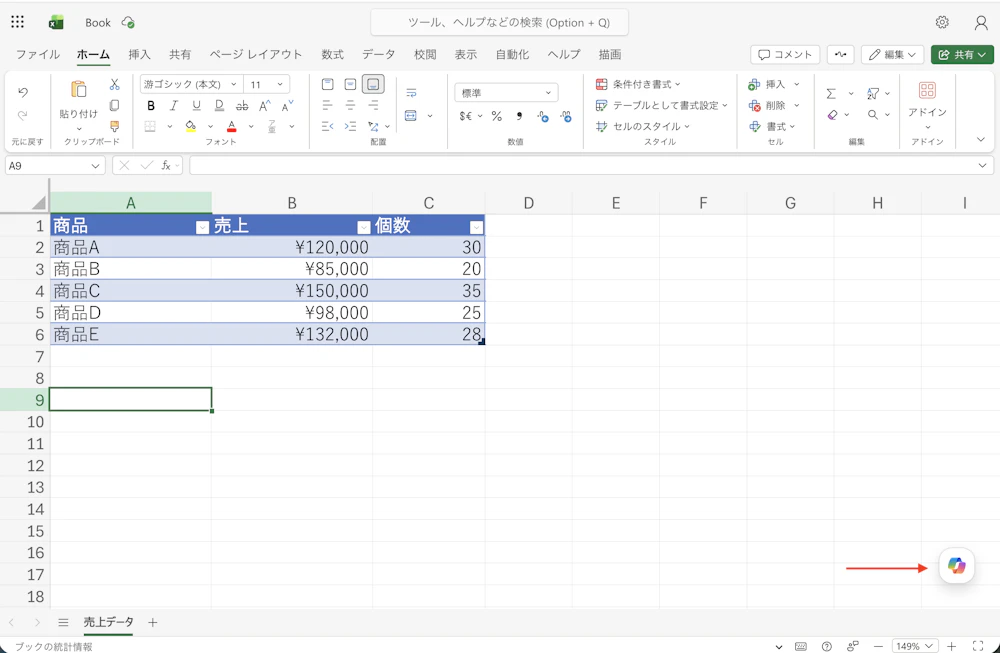Toggle double underline formatting
Viewport: 1000px width, 653px height.
tap(219, 106)
